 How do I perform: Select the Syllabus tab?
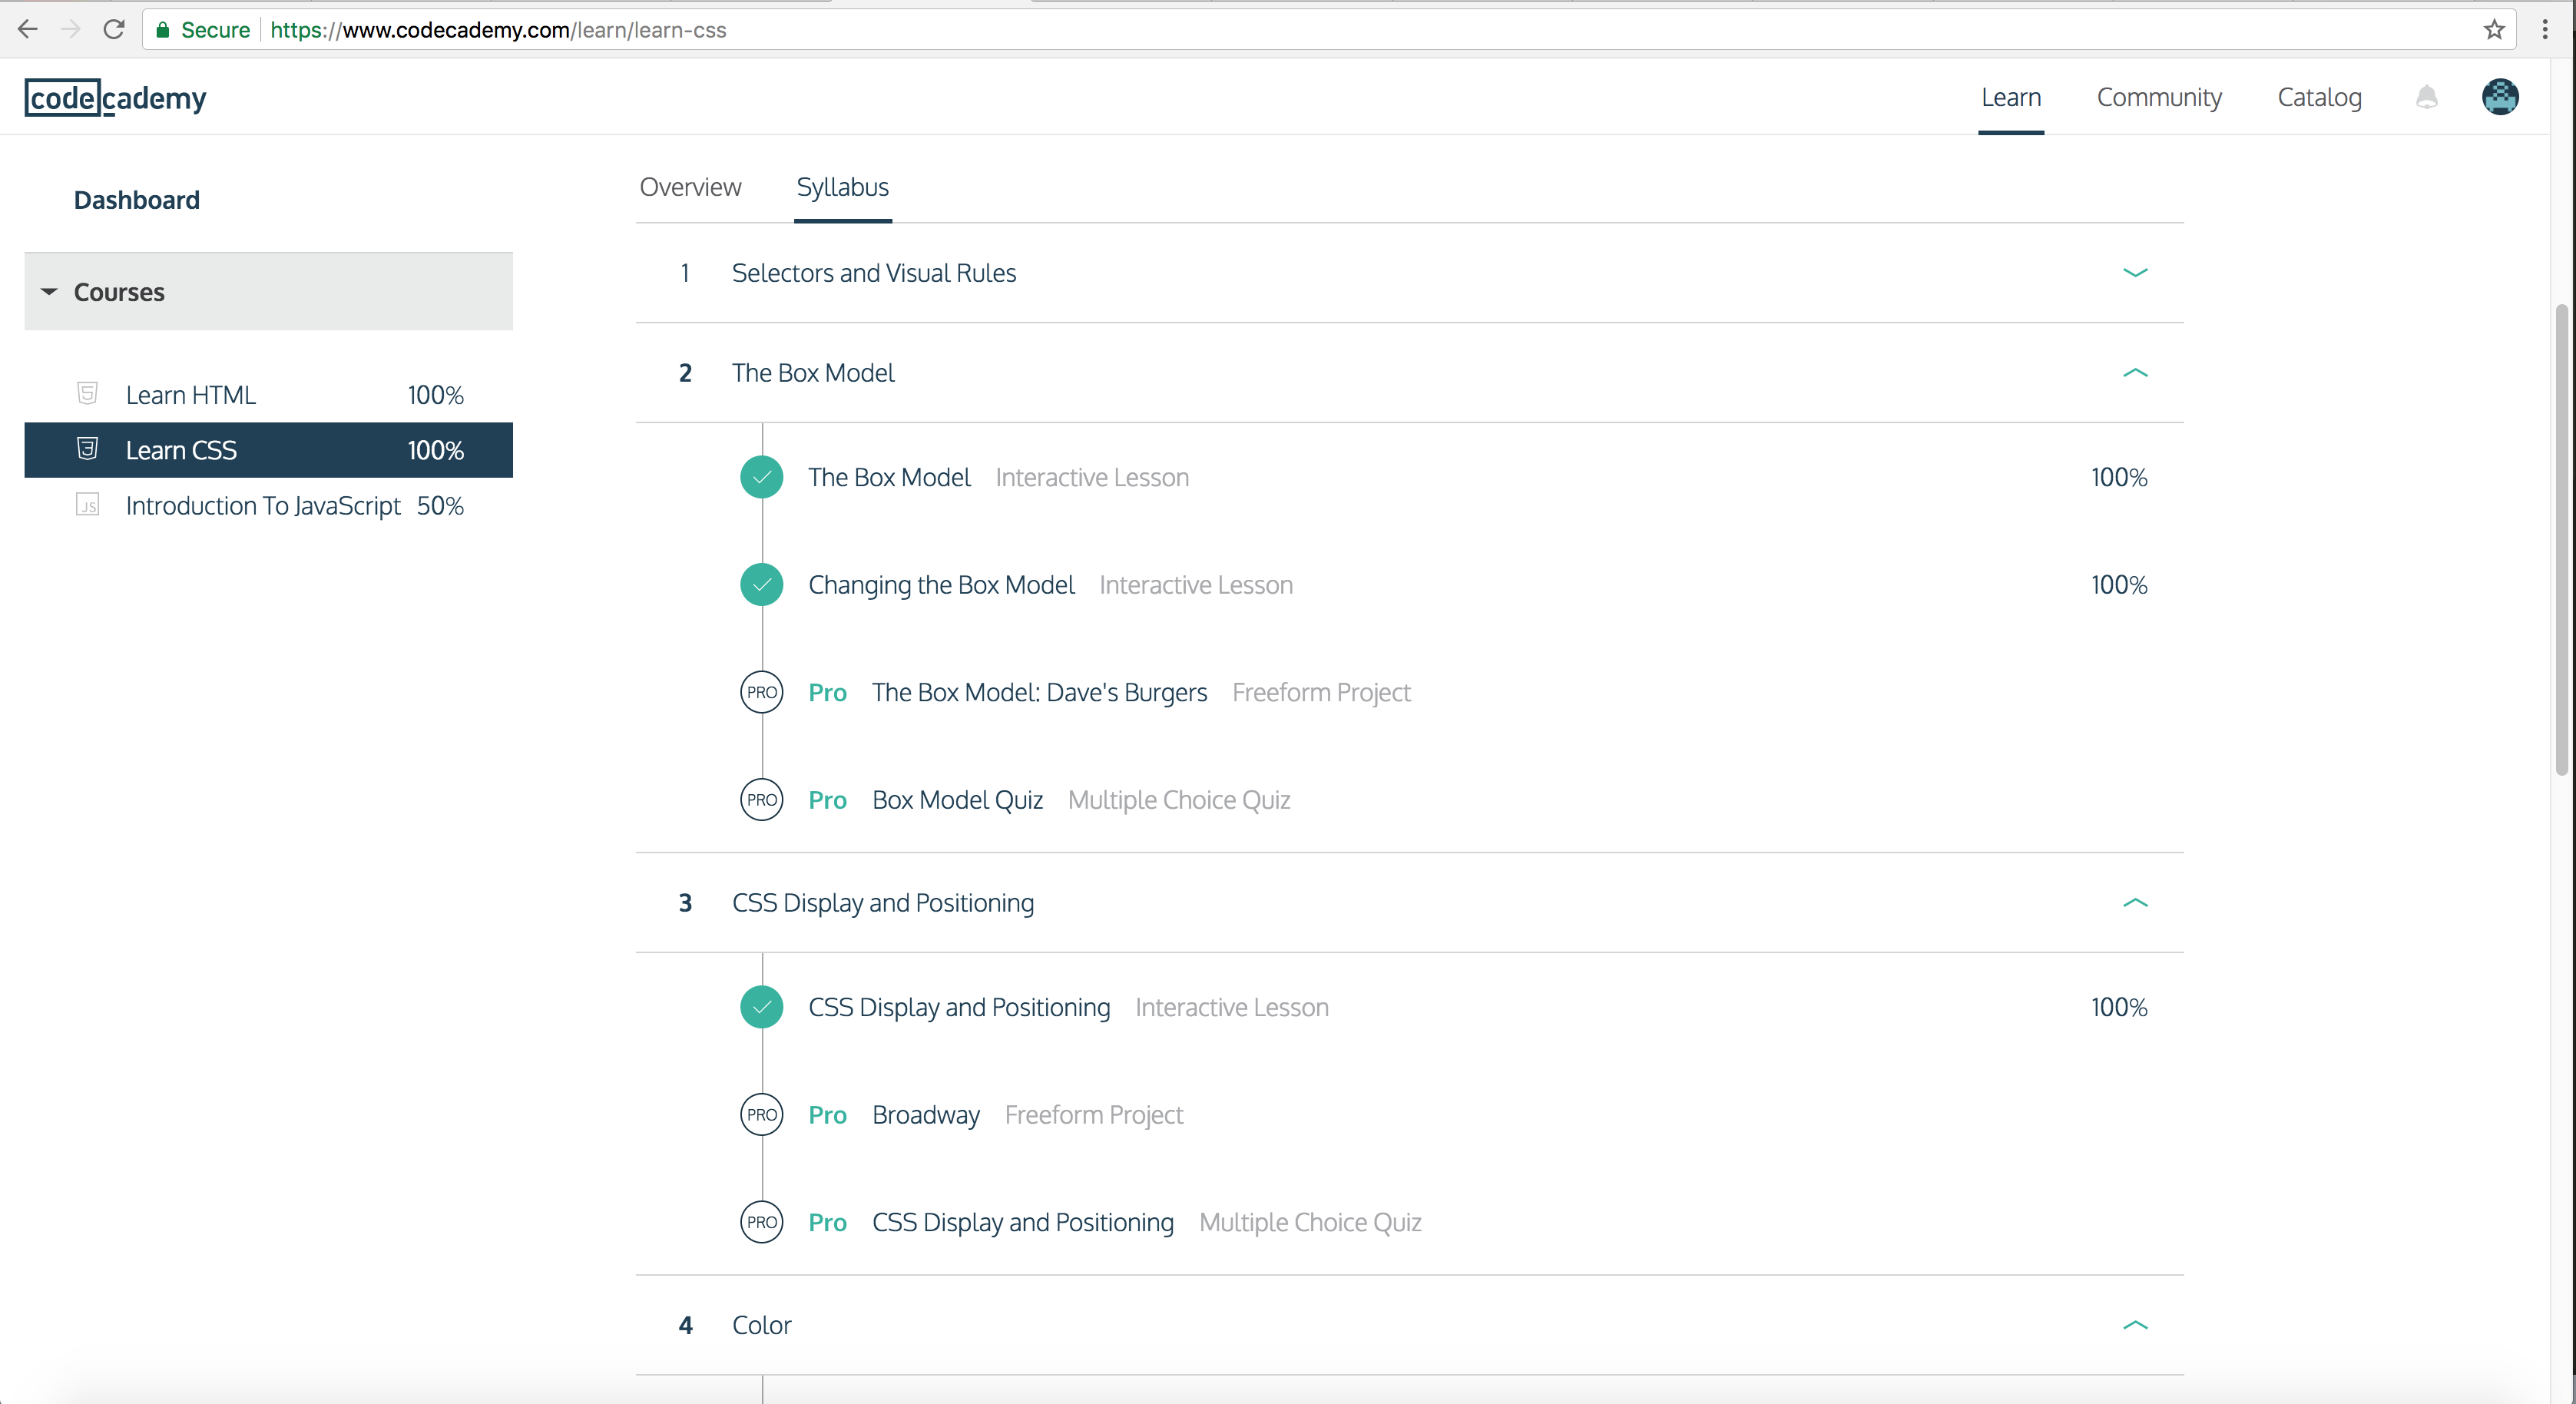(842, 187)
